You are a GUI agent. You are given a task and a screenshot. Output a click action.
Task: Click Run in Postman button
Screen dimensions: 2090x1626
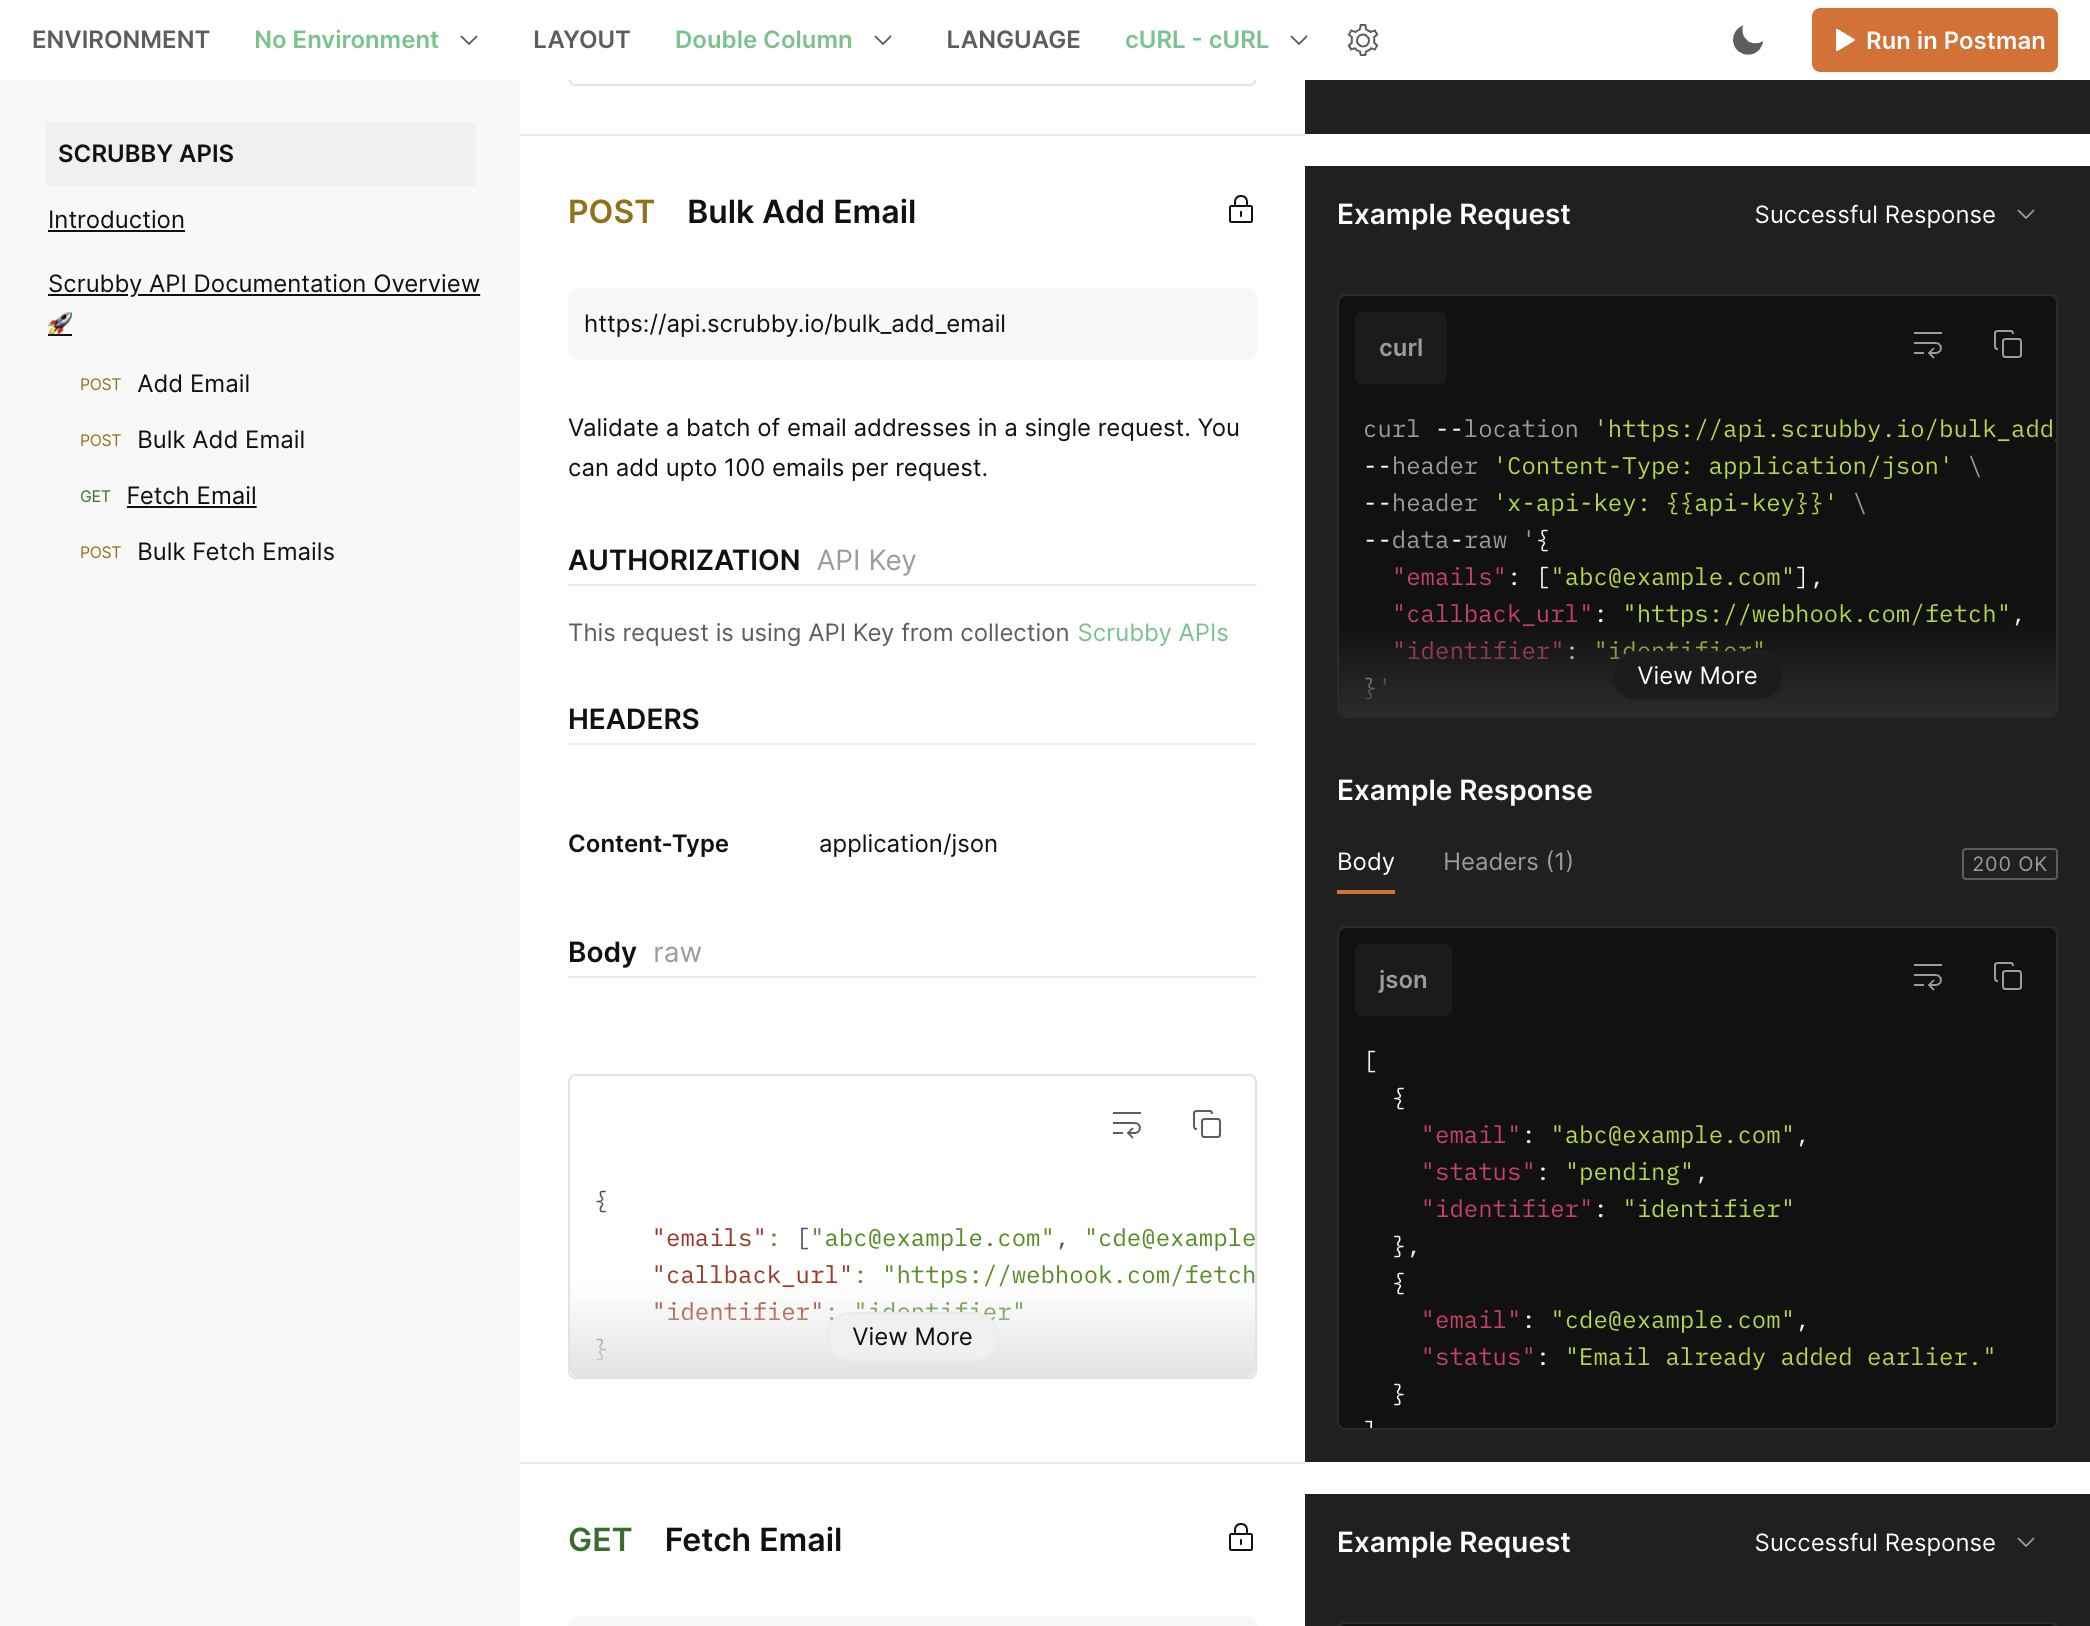[x=1934, y=40]
